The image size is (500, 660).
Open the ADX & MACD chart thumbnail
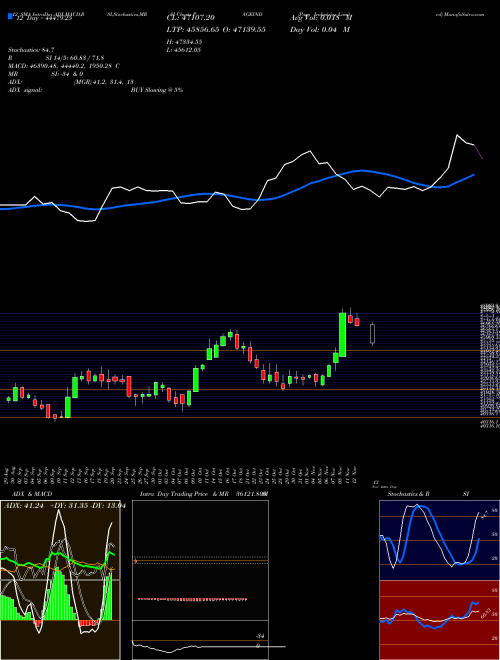[60, 580]
